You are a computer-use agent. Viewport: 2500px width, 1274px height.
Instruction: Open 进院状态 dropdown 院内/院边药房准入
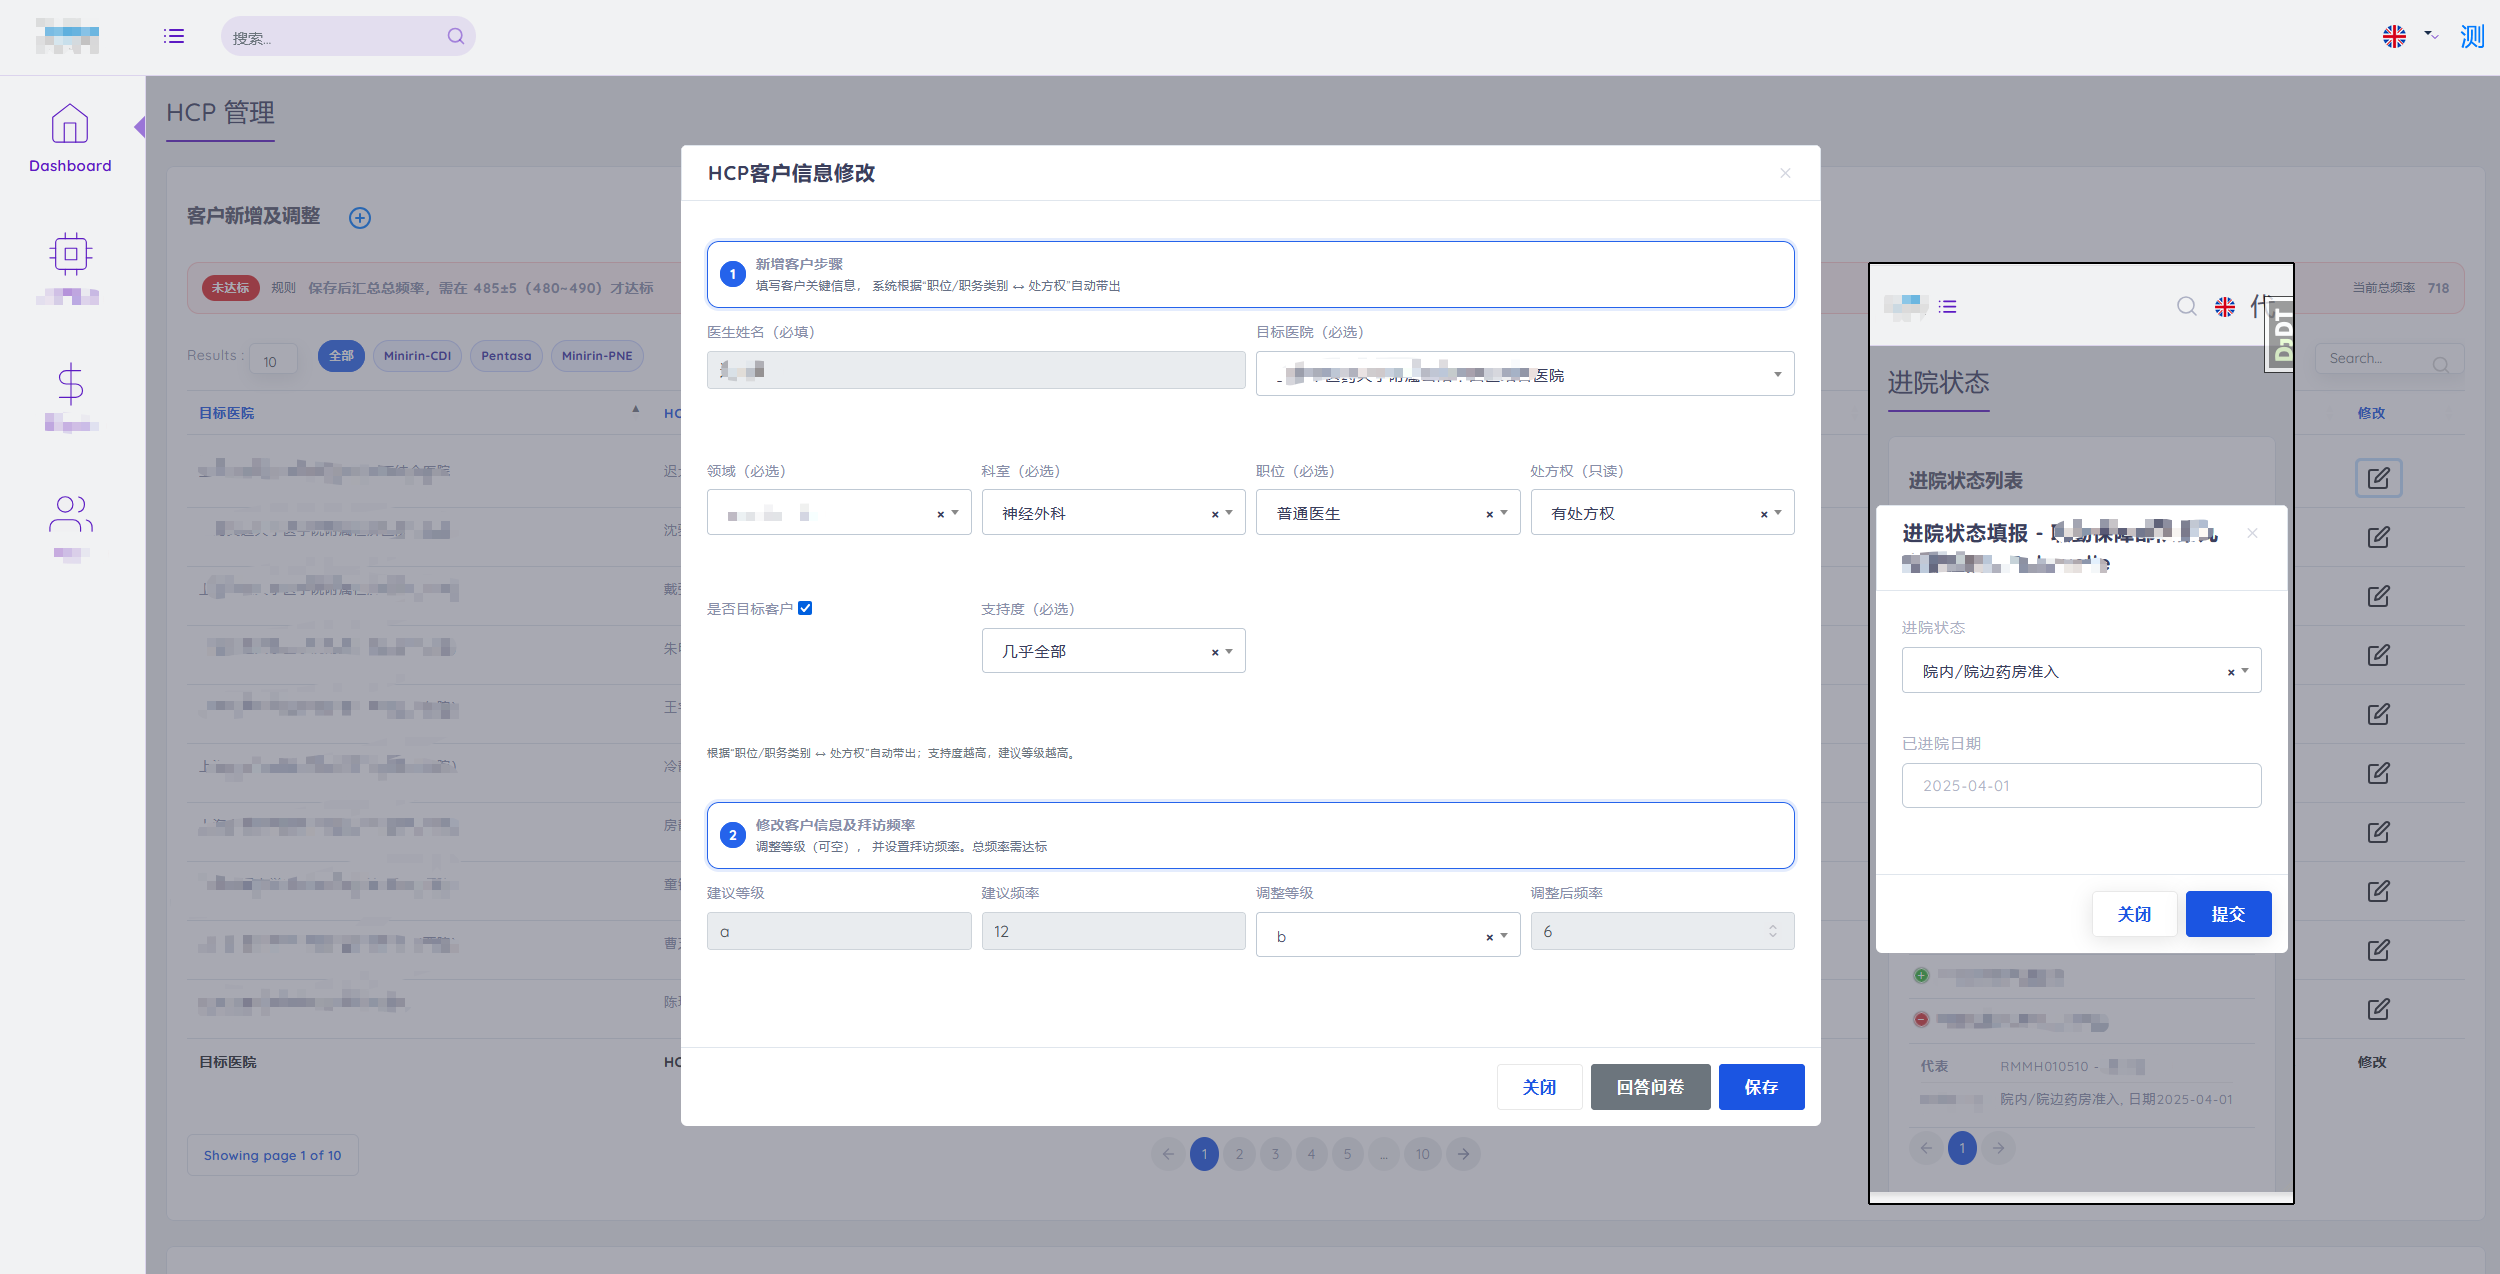(x=2081, y=671)
